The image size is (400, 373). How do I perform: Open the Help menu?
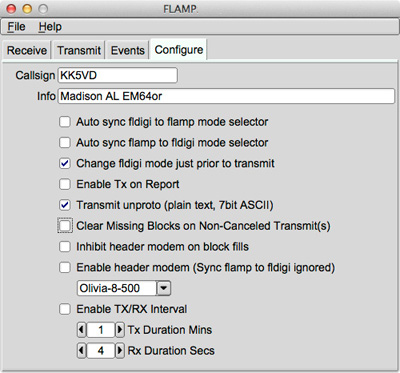[x=50, y=27]
